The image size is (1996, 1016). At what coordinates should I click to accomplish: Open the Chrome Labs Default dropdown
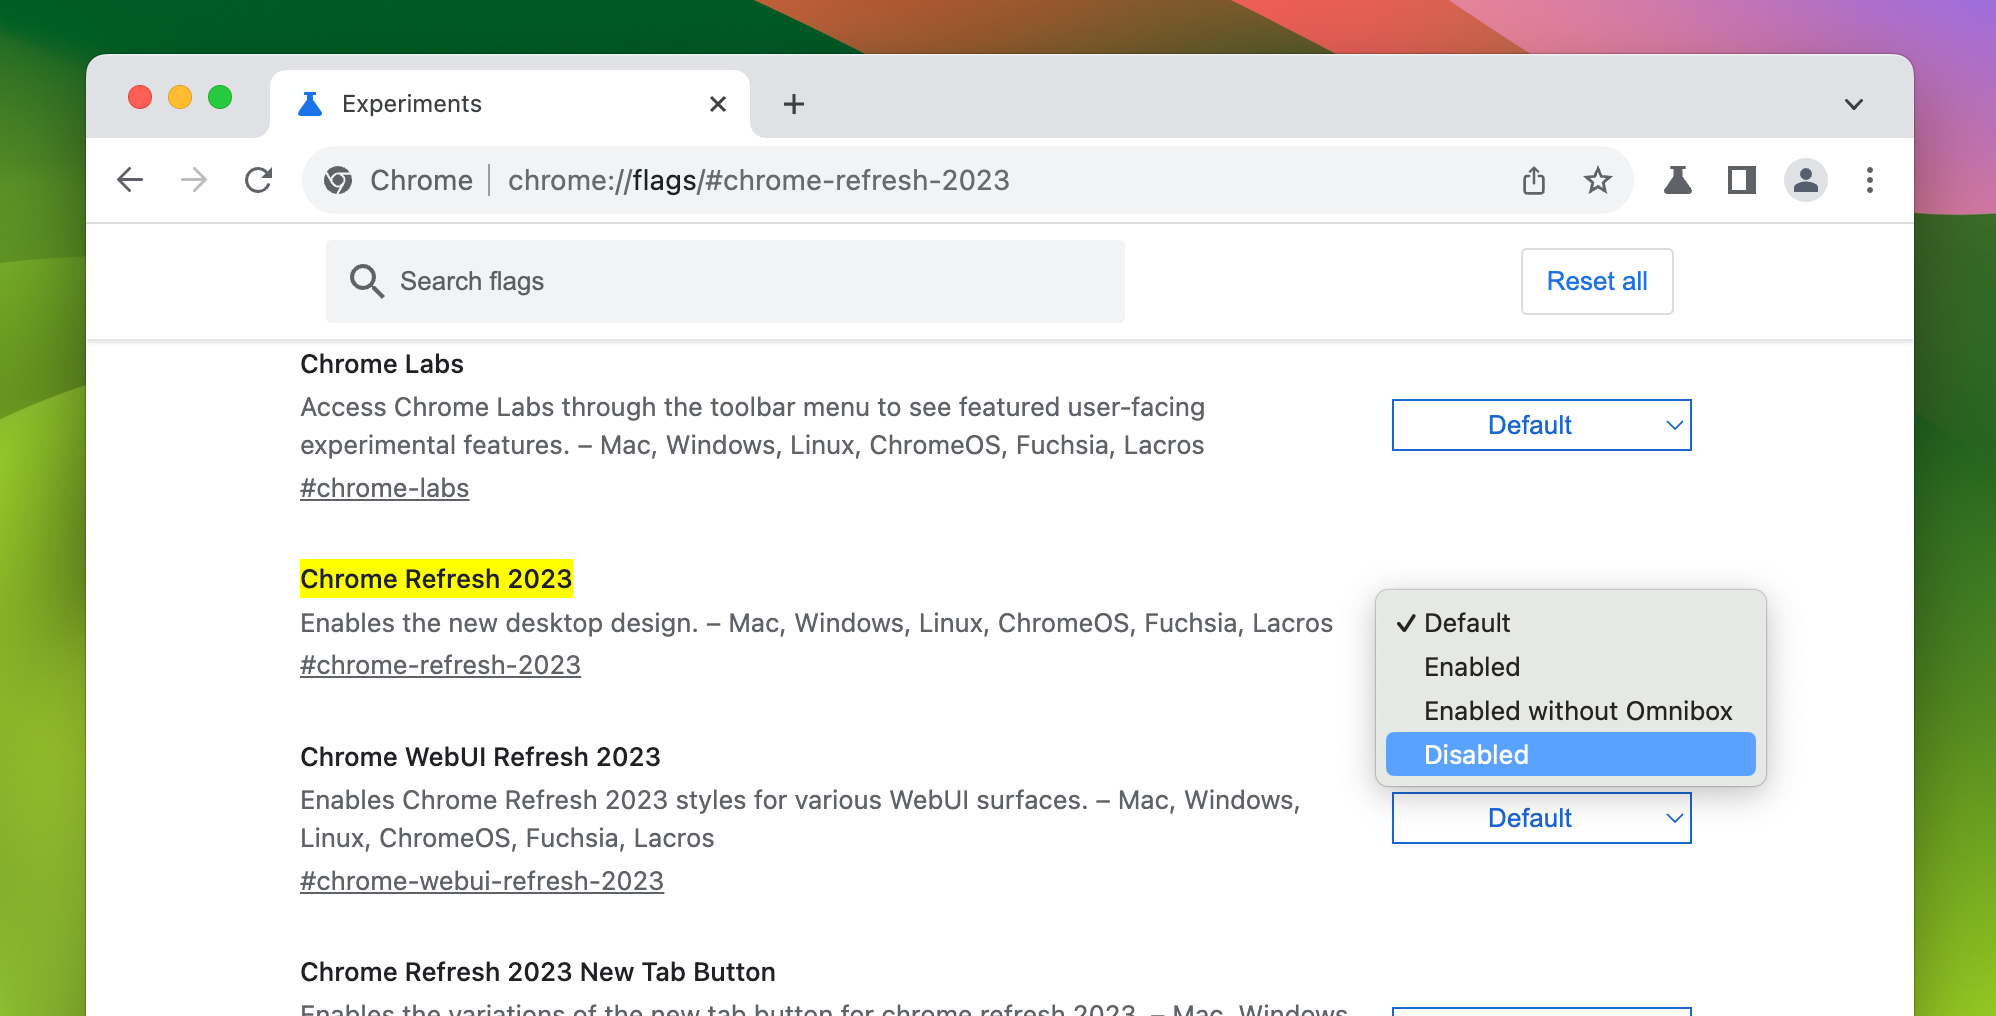(1541, 425)
